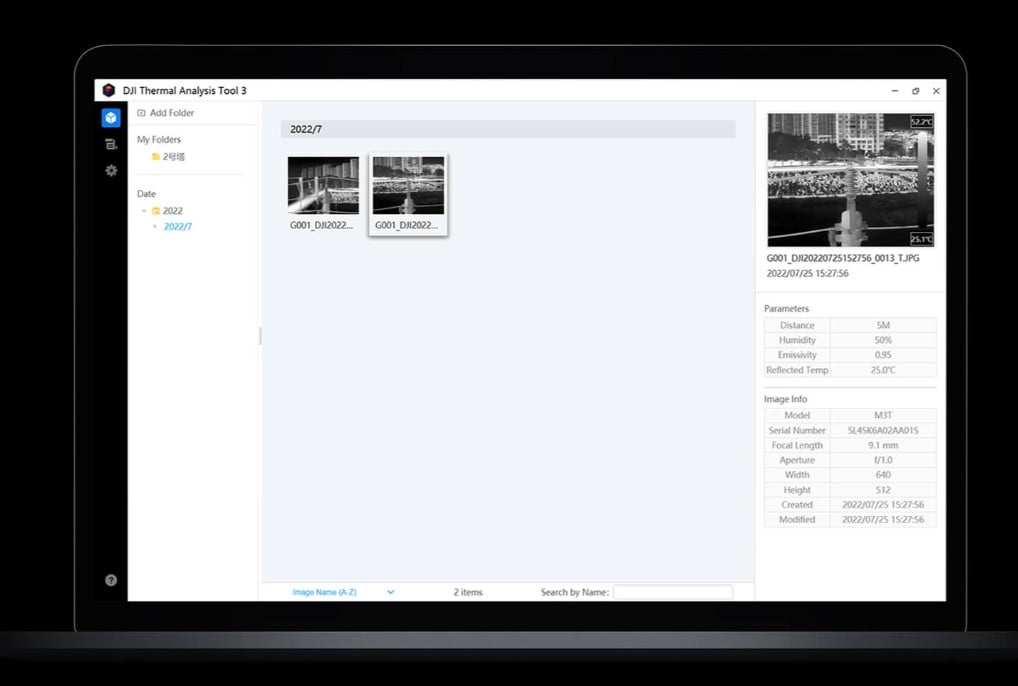Click the Add Folder button label

[172, 113]
